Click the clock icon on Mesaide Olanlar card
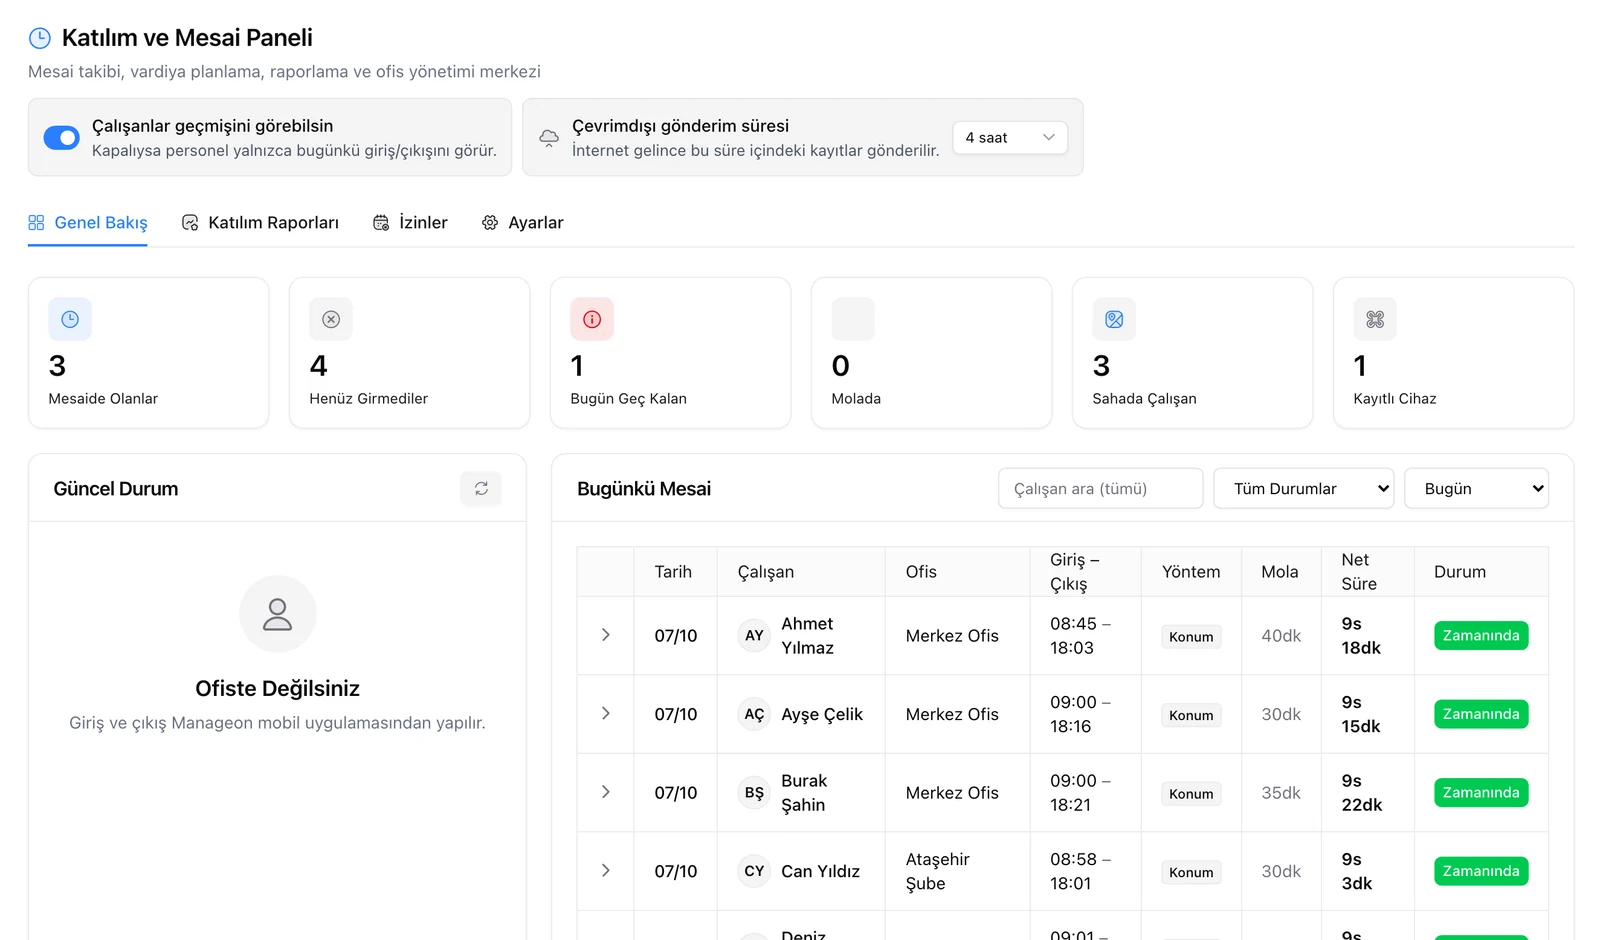1600x940 pixels. click(70, 319)
